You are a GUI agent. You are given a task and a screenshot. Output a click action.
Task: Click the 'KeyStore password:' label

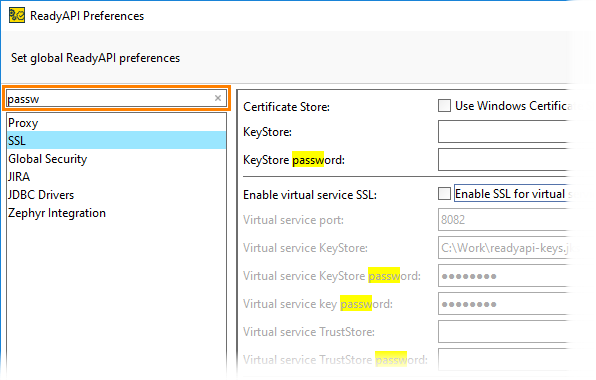point(294,160)
